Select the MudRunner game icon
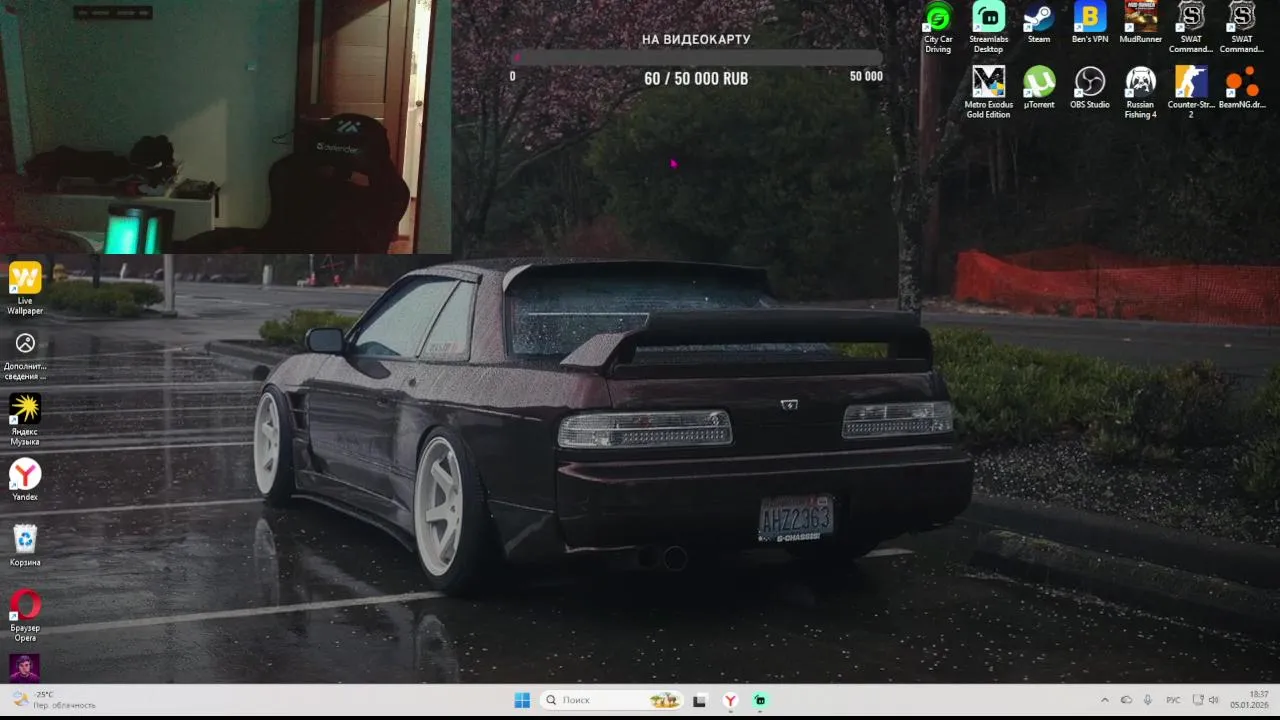Screen dimensions: 1280x720 [x=1141, y=24]
